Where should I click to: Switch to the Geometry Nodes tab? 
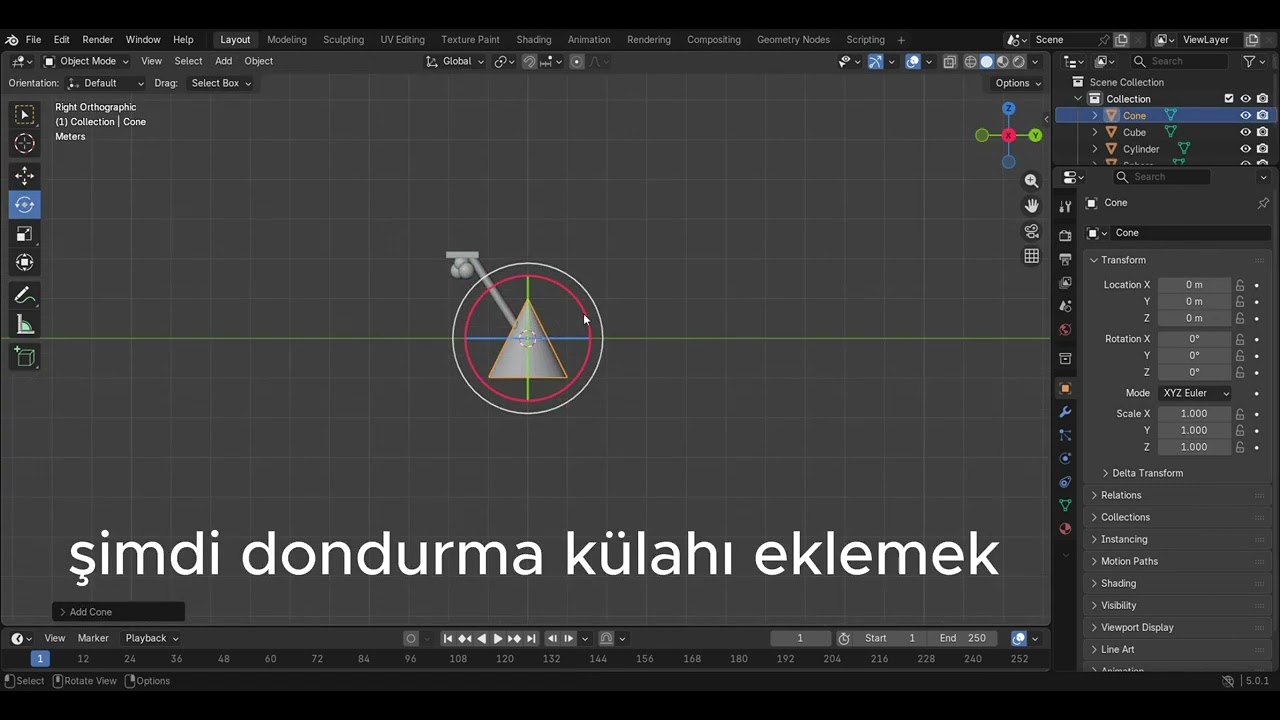793,40
